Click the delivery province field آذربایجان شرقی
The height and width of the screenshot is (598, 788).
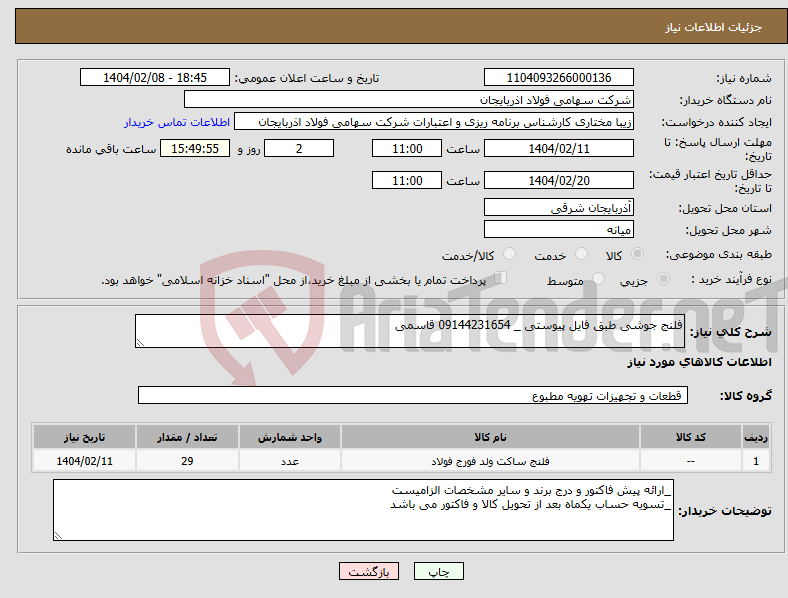tap(558, 207)
